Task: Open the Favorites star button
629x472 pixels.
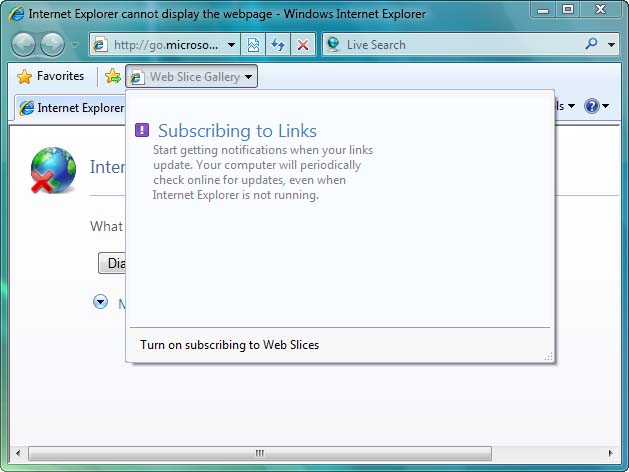Action: tap(51, 77)
